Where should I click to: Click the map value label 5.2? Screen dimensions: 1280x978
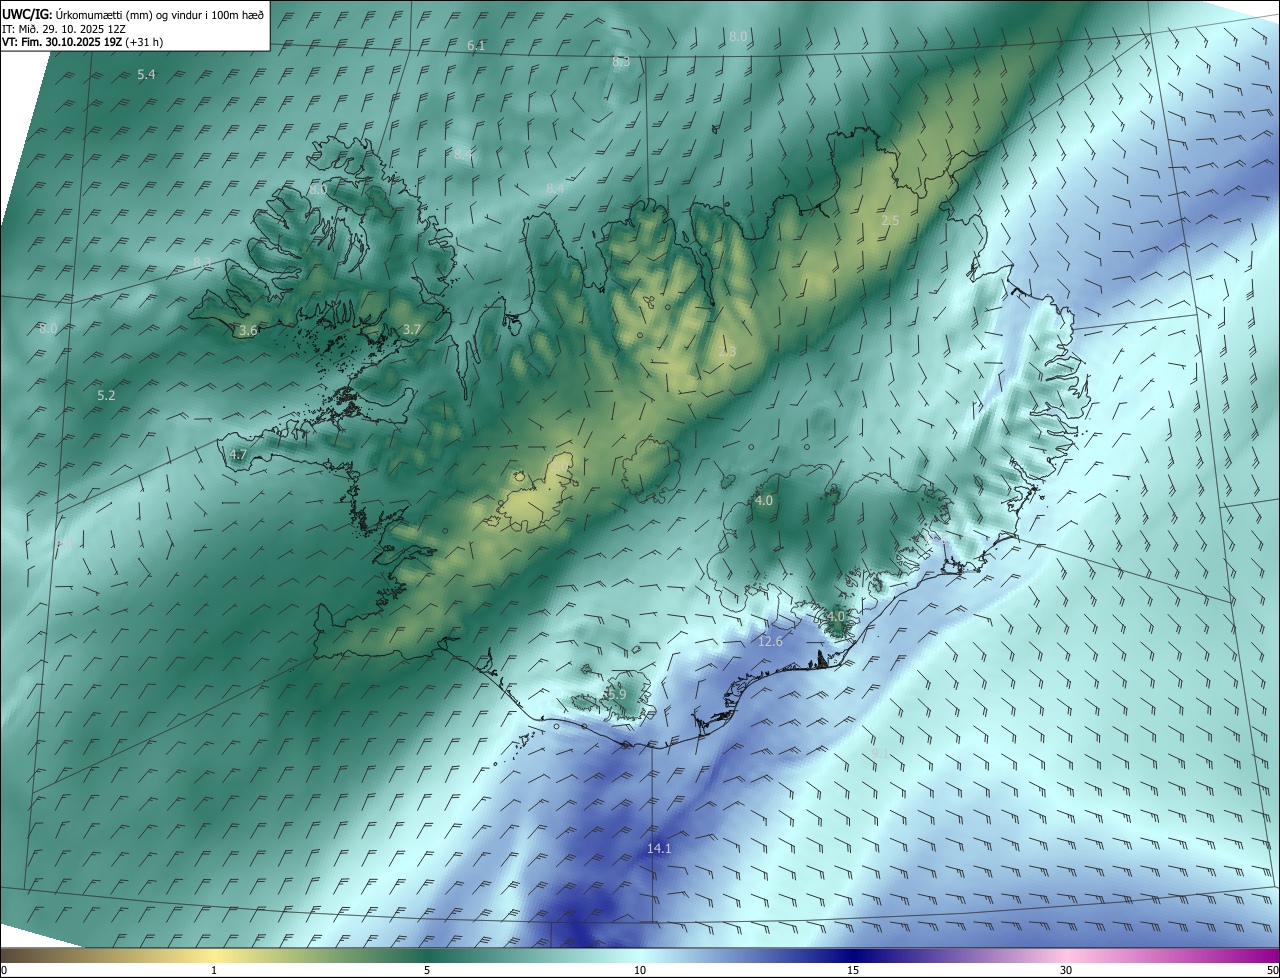[106, 396]
